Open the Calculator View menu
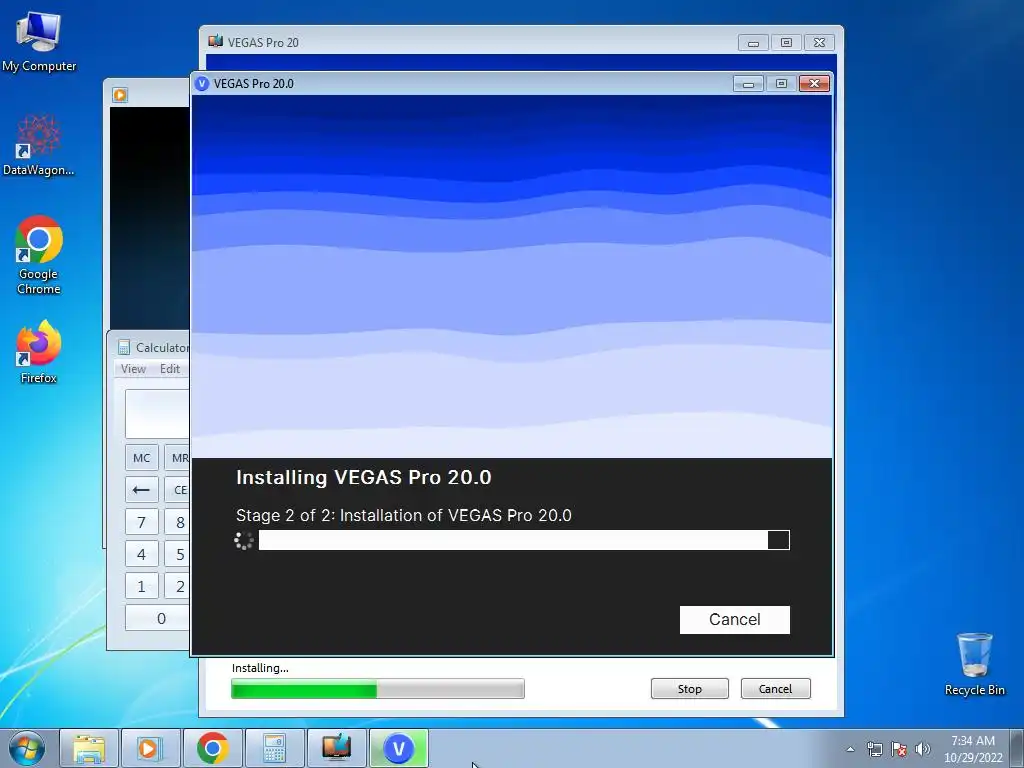This screenshot has width=1024, height=768. [133, 369]
